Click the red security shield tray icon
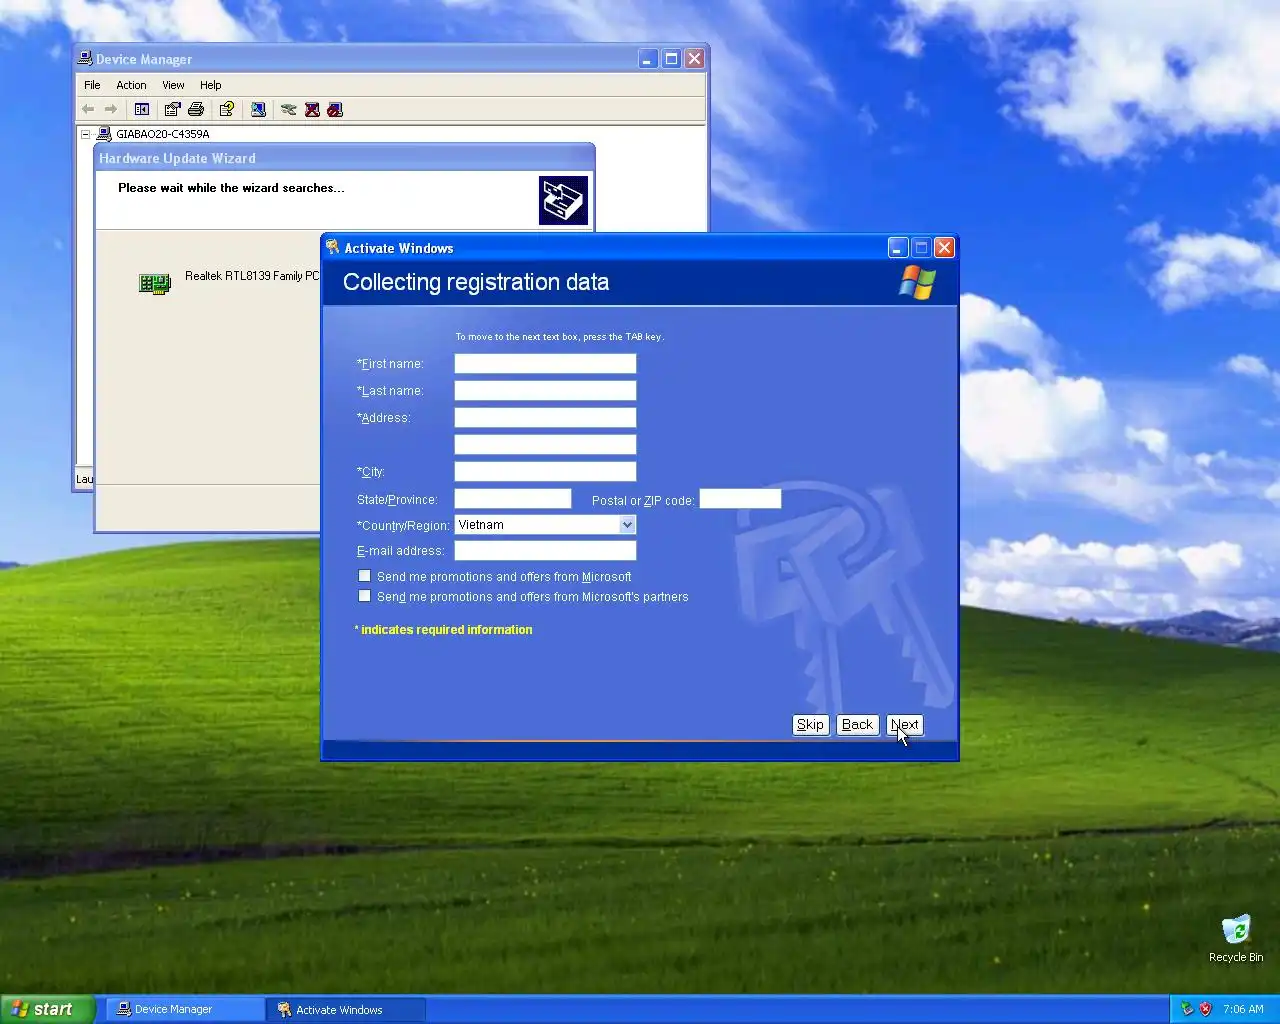 1205,1009
